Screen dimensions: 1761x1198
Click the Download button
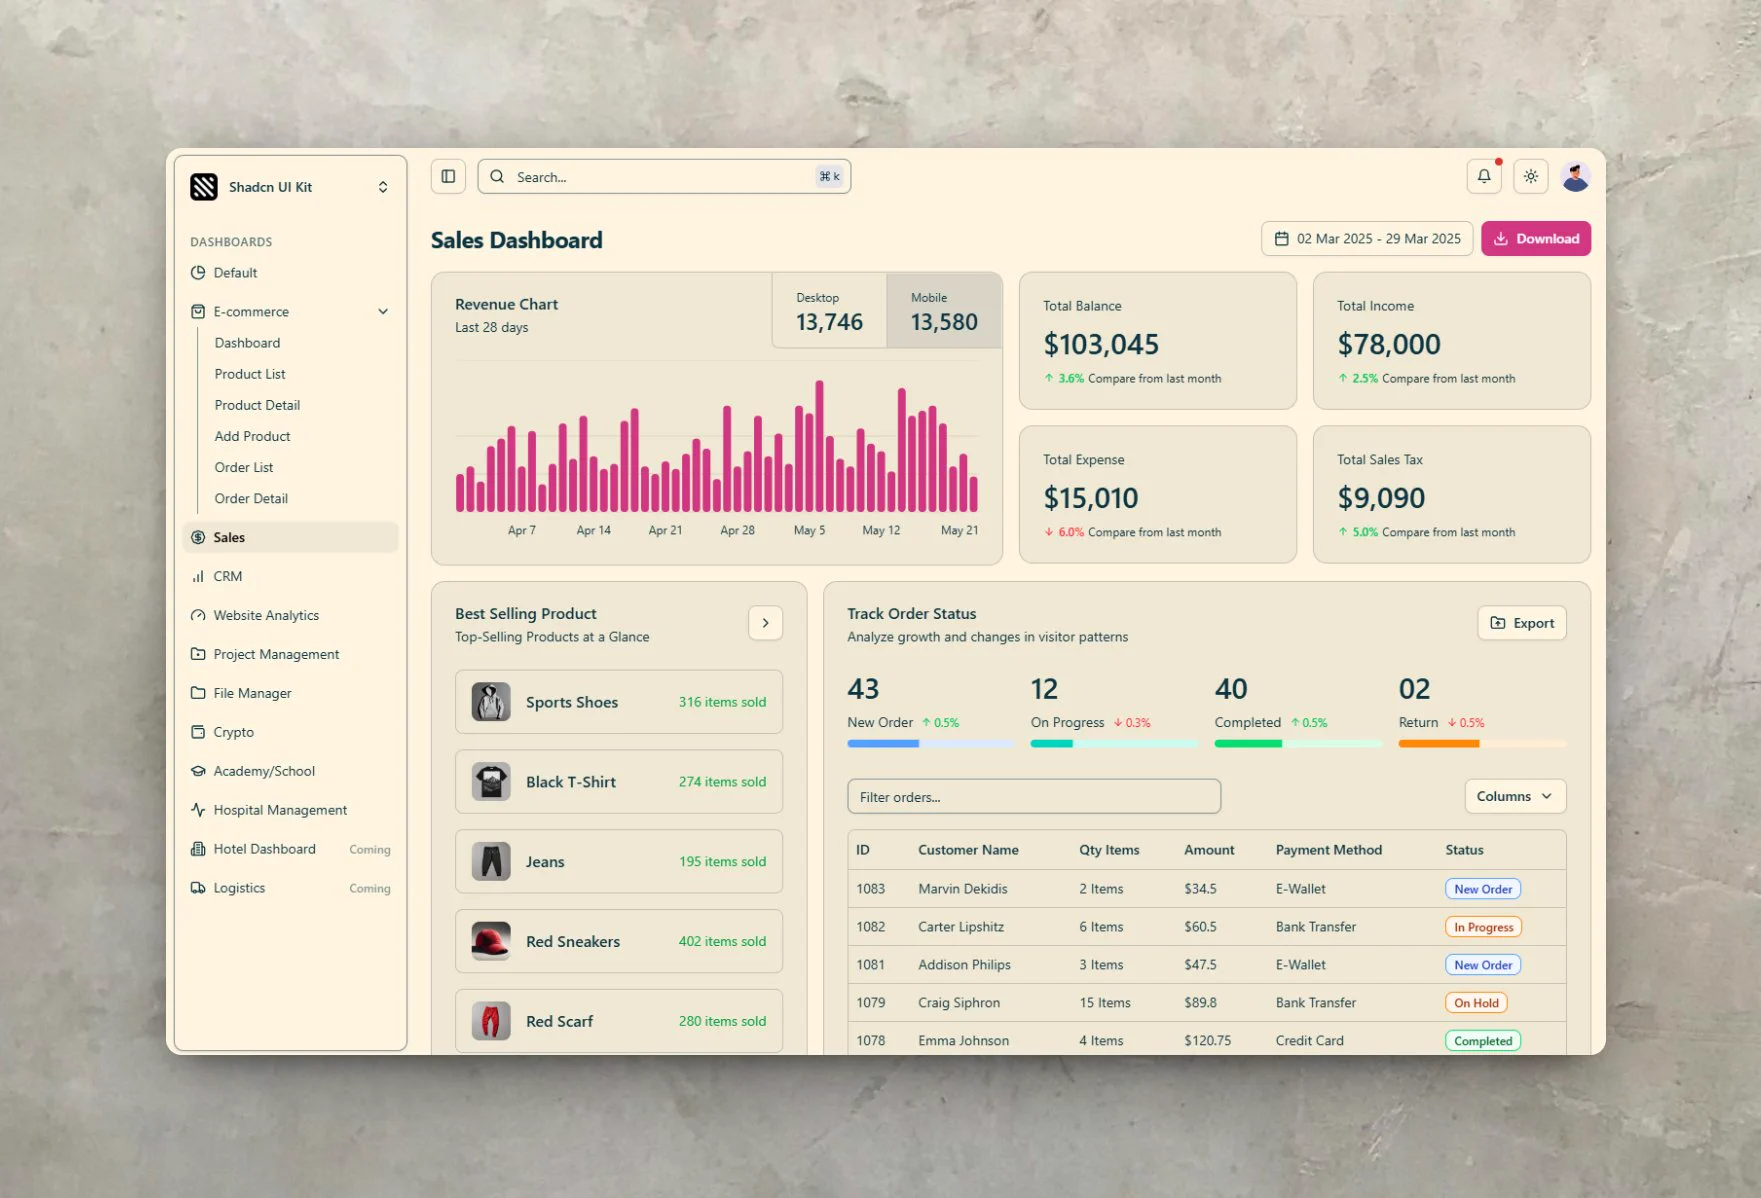pyautogui.click(x=1536, y=238)
